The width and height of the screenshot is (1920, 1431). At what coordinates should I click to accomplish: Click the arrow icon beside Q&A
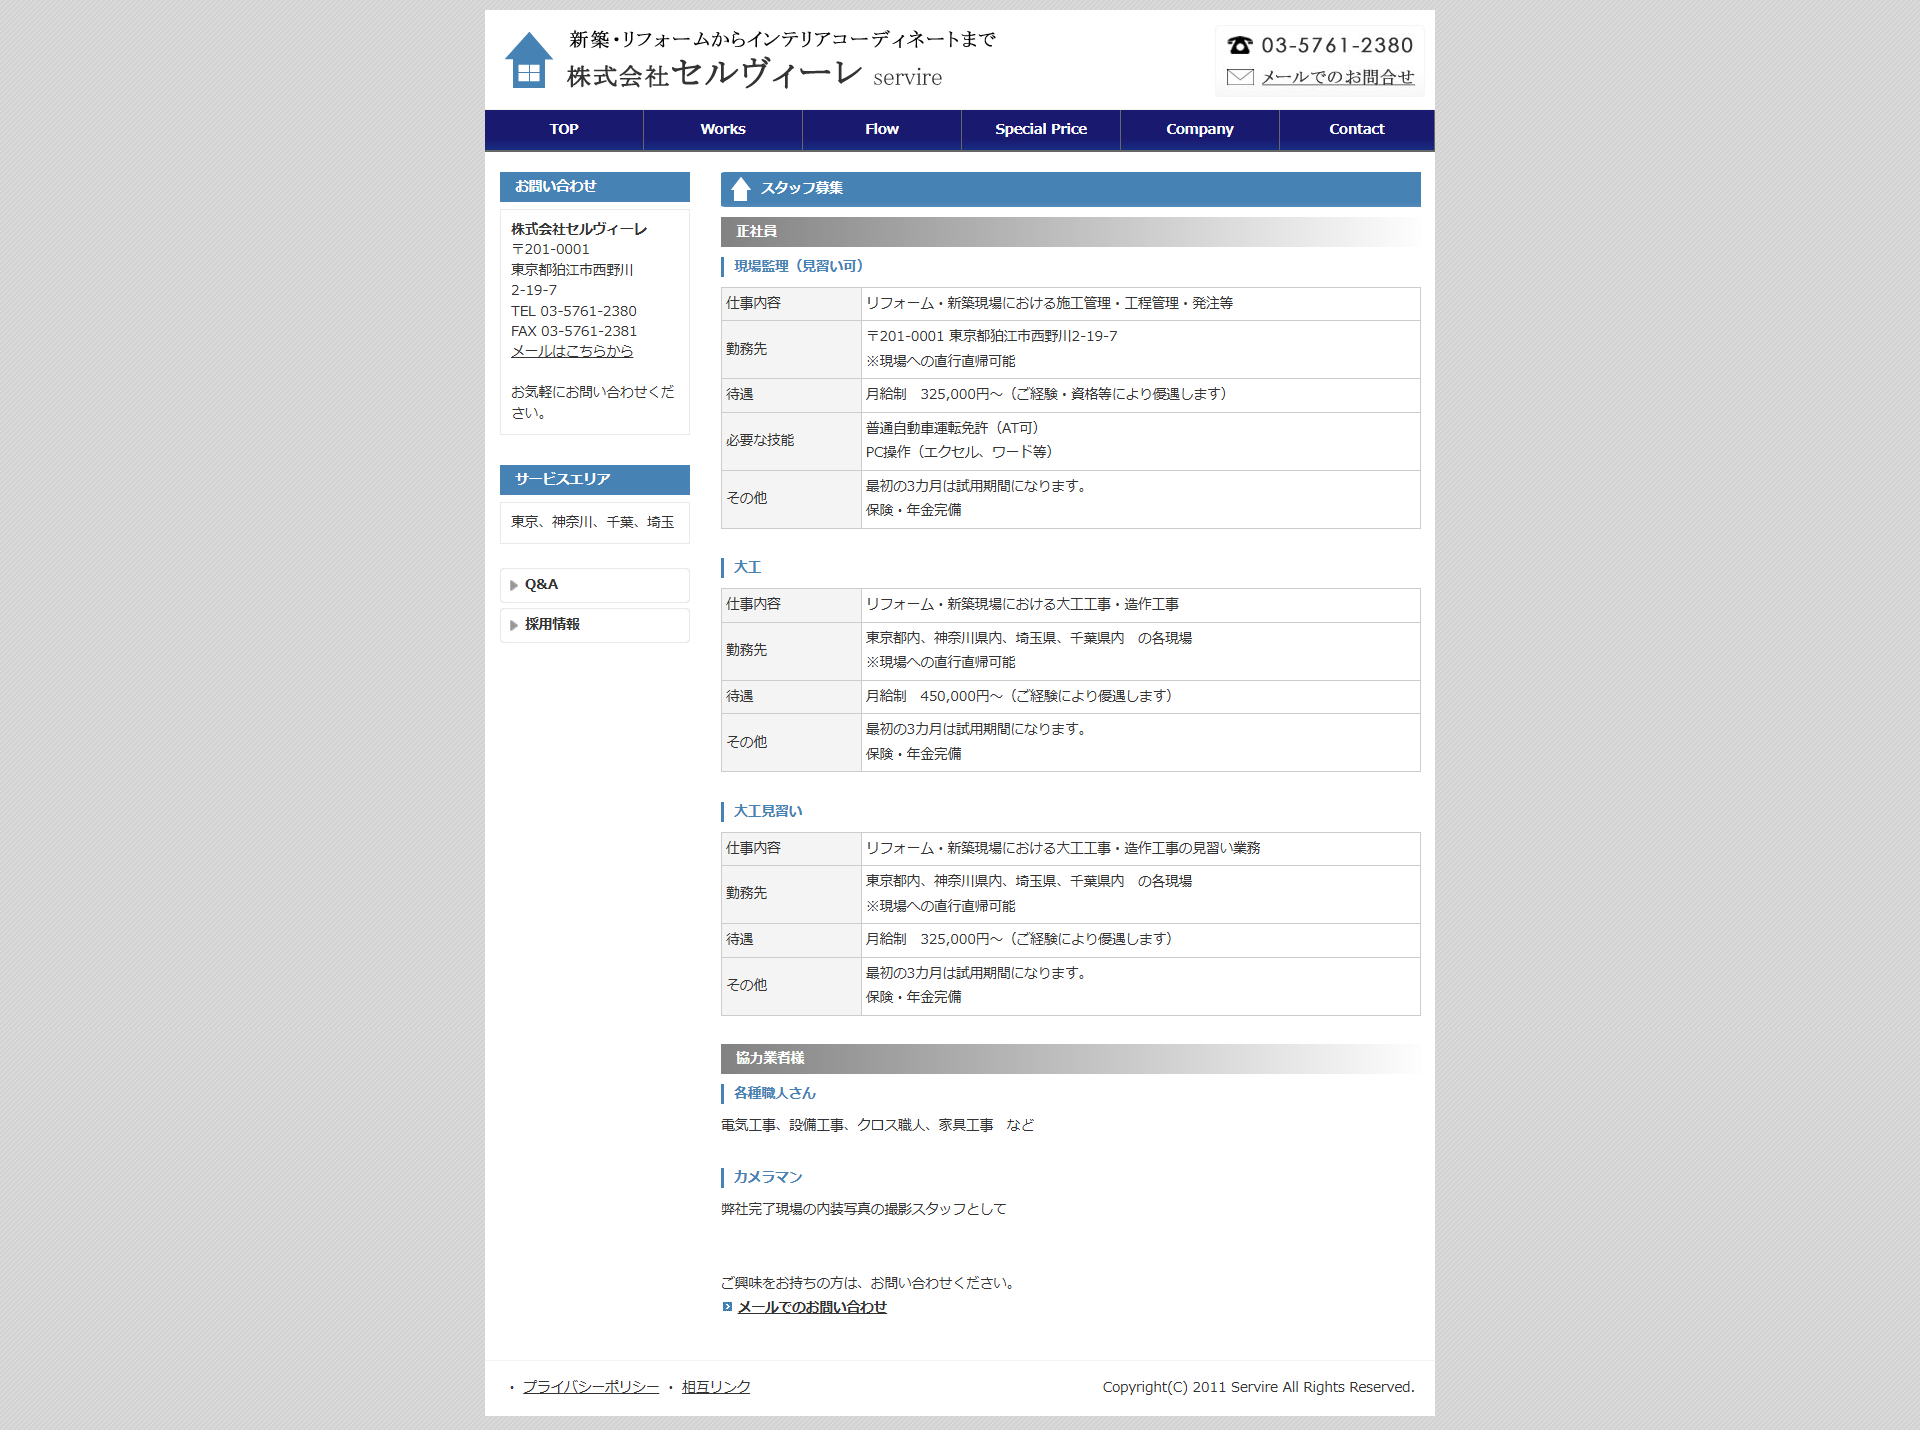[x=514, y=586]
